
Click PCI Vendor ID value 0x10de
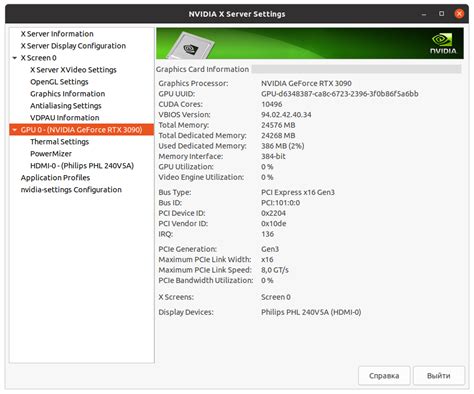tap(274, 224)
